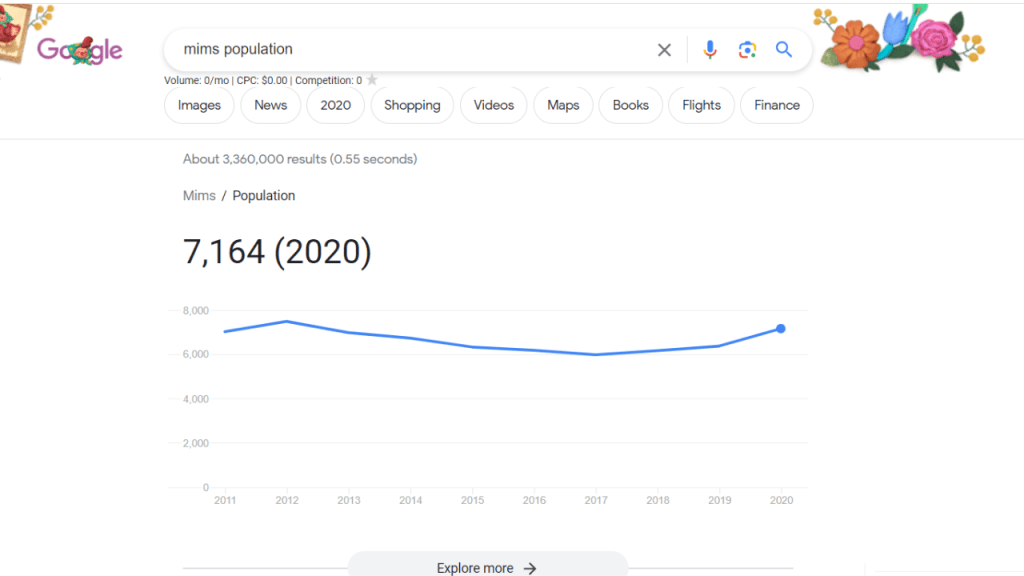This screenshot has height=576, width=1024.
Task: Select the Finance filter chip
Action: click(x=776, y=105)
